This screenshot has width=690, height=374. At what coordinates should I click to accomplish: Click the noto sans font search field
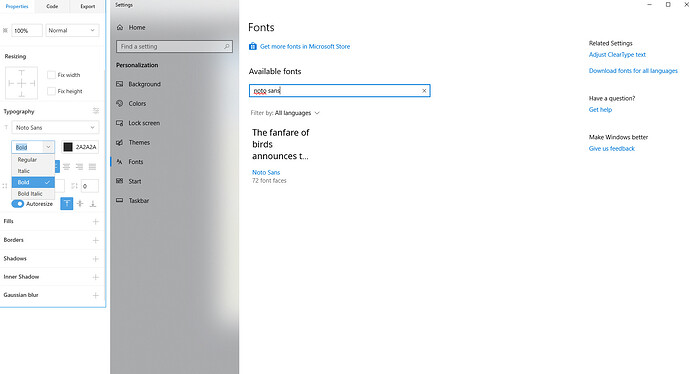pos(339,91)
